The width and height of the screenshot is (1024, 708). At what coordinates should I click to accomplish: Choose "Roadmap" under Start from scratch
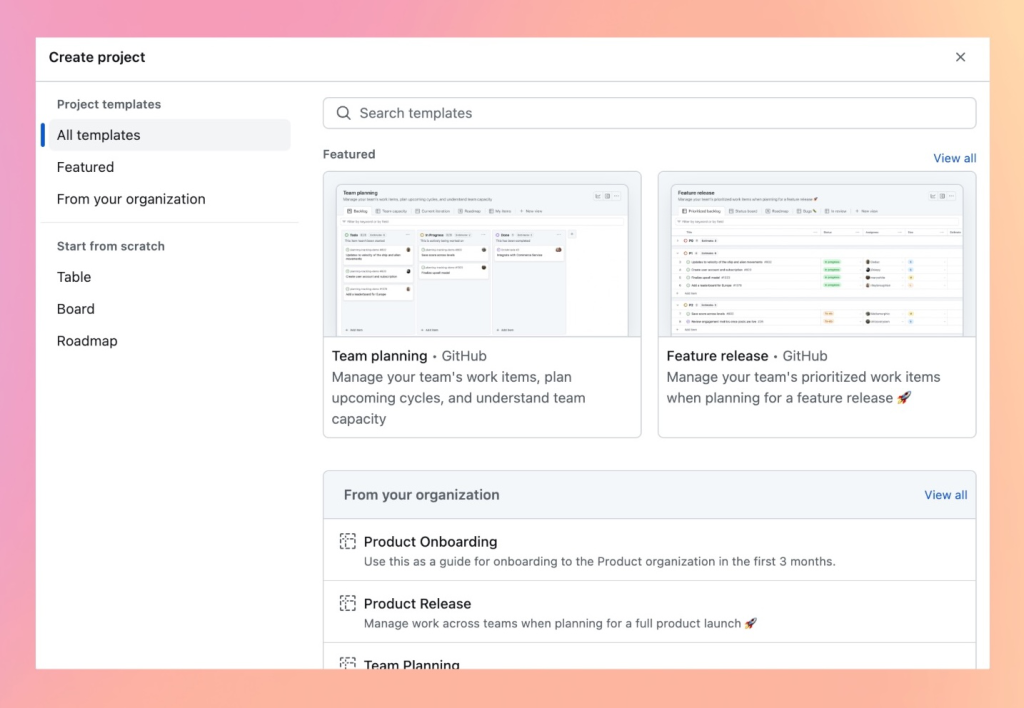pyautogui.click(x=87, y=341)
